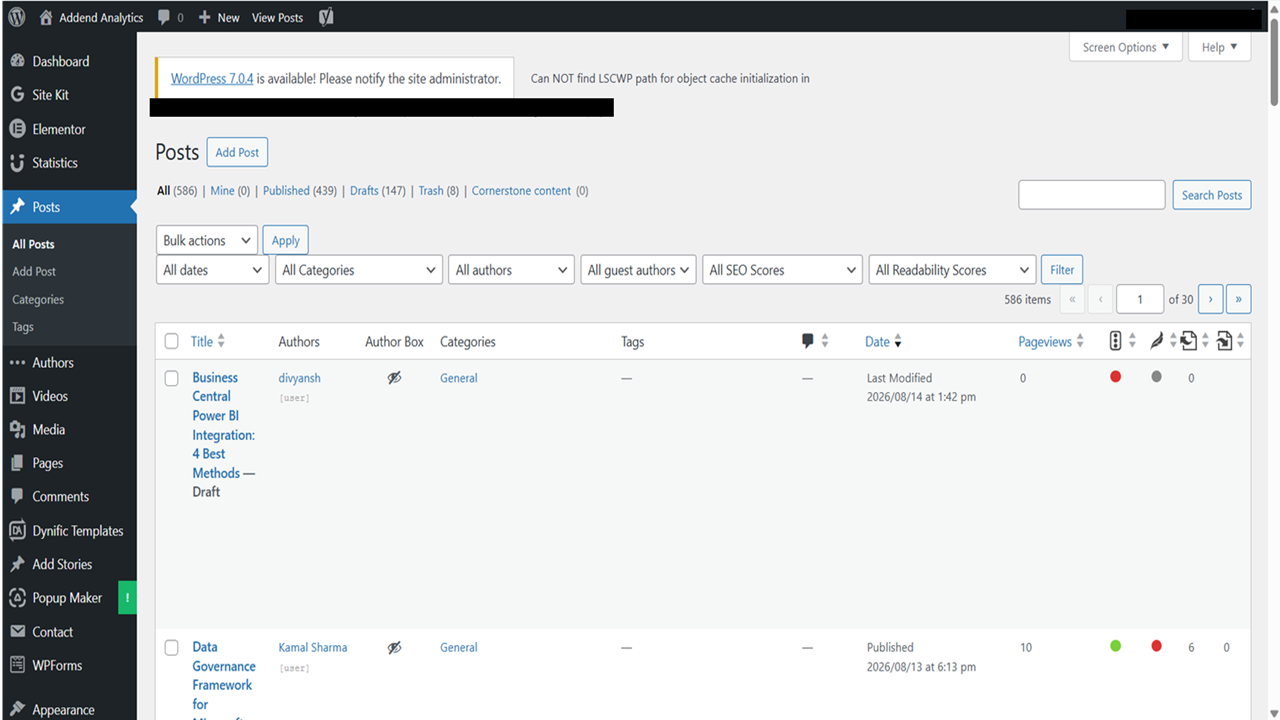
Task: Open the All authors dropdown
Action: click(511, 270)
